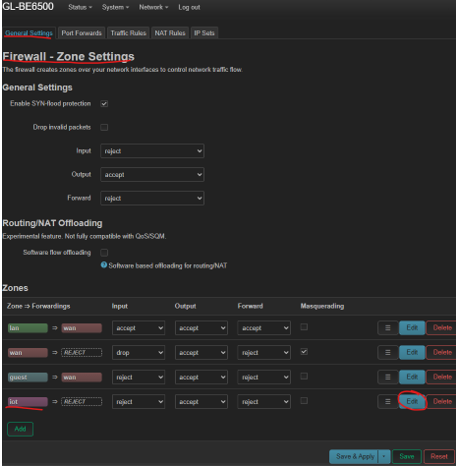Screen dimensions: 456x466
Task: Click the drag handle icon for guest zone
Action: click(x=388, y=377)
